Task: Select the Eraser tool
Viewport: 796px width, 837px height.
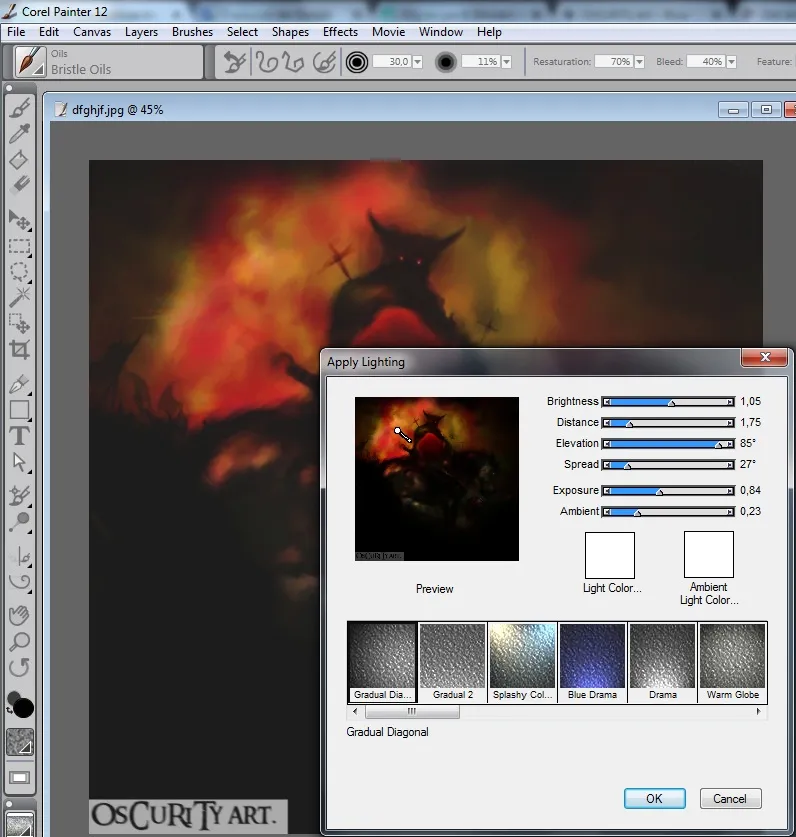Action: [19, 185]
